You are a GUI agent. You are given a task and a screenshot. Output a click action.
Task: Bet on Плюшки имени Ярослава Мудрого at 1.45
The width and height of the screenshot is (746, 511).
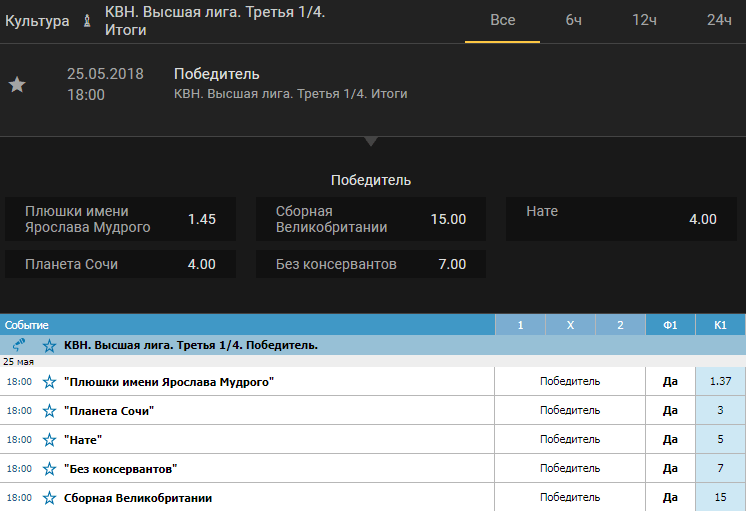click(x=120, y=219)
